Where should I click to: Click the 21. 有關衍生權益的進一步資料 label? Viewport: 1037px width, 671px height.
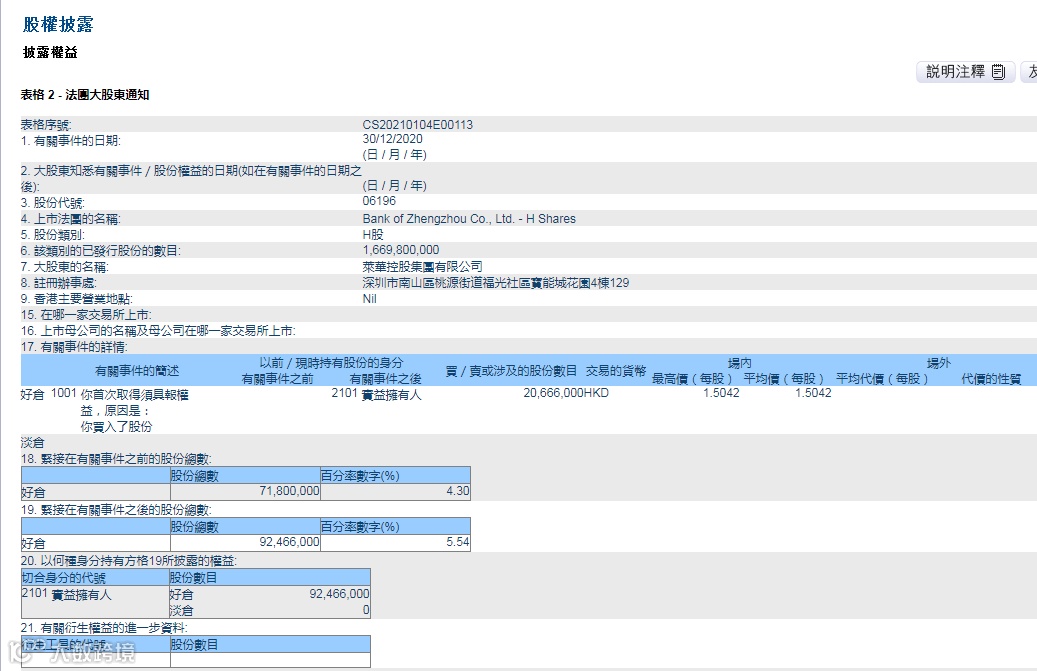tap(104, 628)
